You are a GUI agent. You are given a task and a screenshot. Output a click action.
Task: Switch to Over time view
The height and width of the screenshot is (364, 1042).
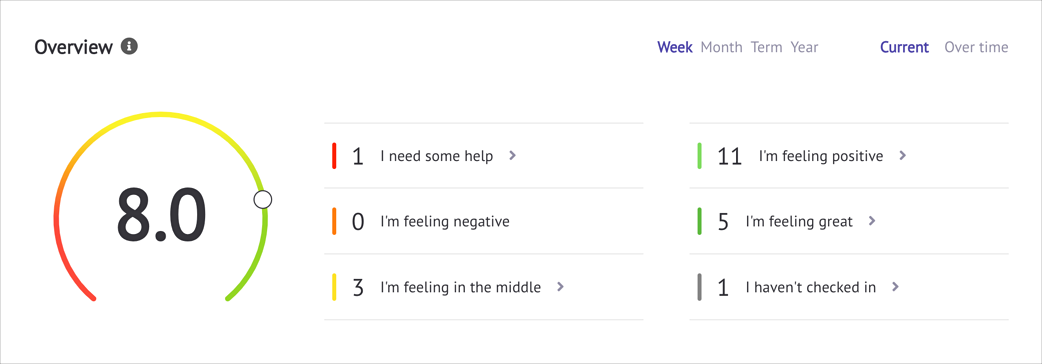(x=976, y=47)
